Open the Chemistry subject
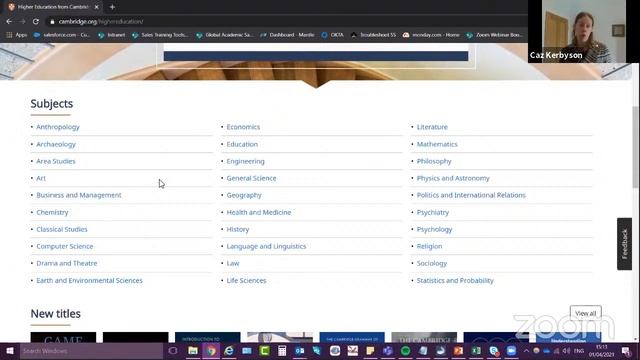 (x=52, y=212)
